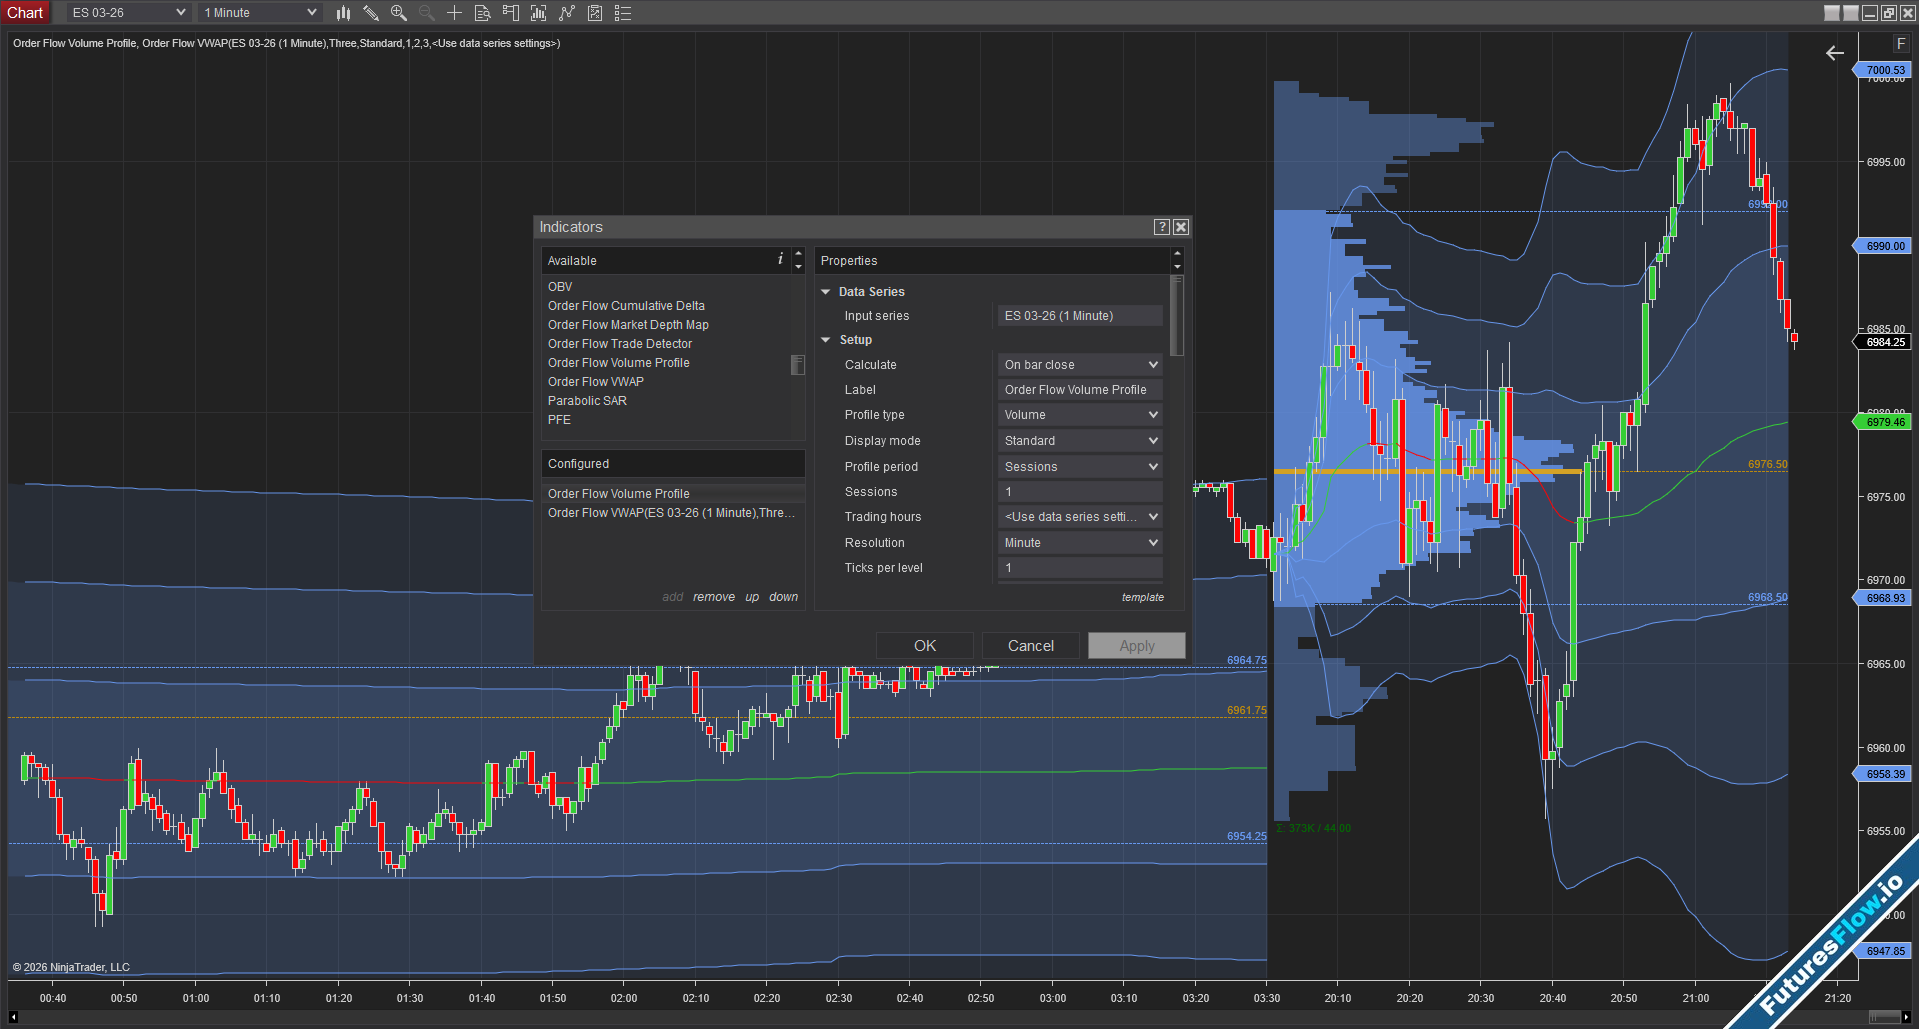Activate the crosshair cursor icon
This screenshot has height=1029, width=1919.
[454, 13]
